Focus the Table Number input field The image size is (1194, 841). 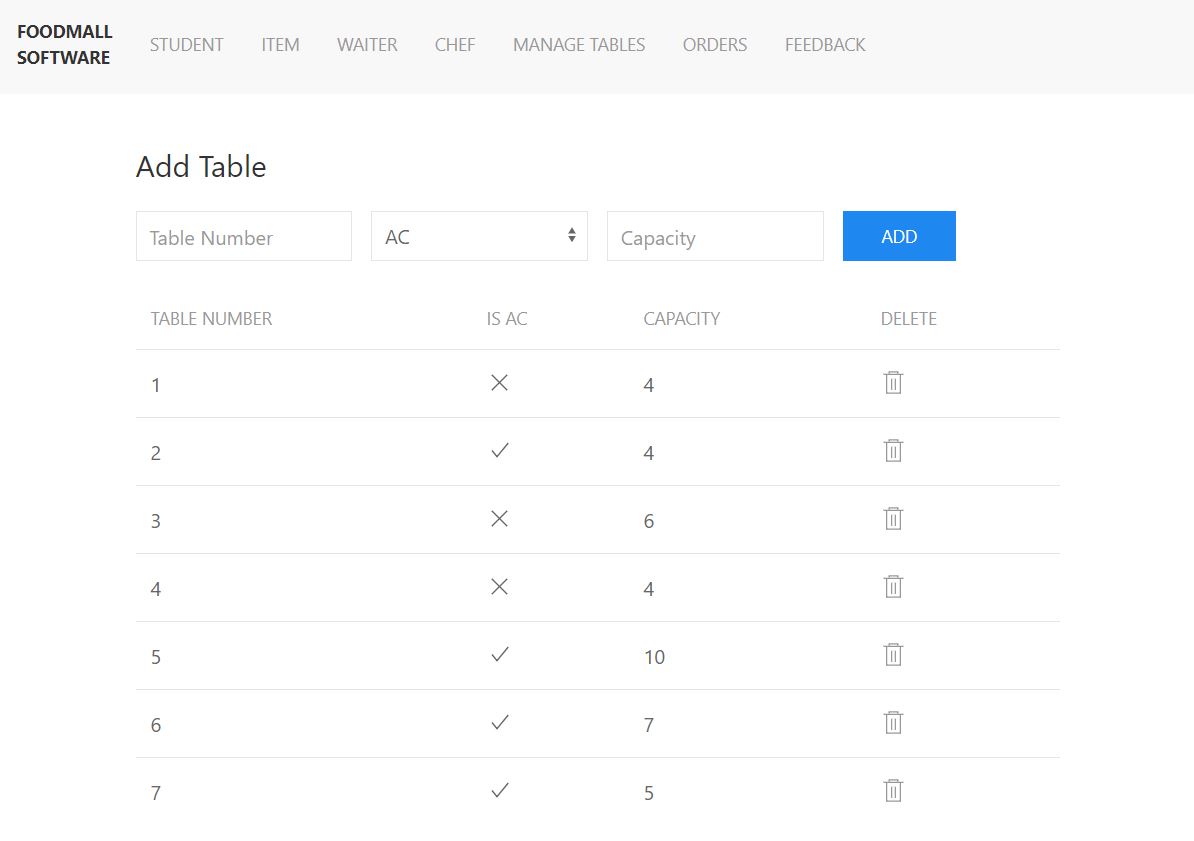(244, 236)
